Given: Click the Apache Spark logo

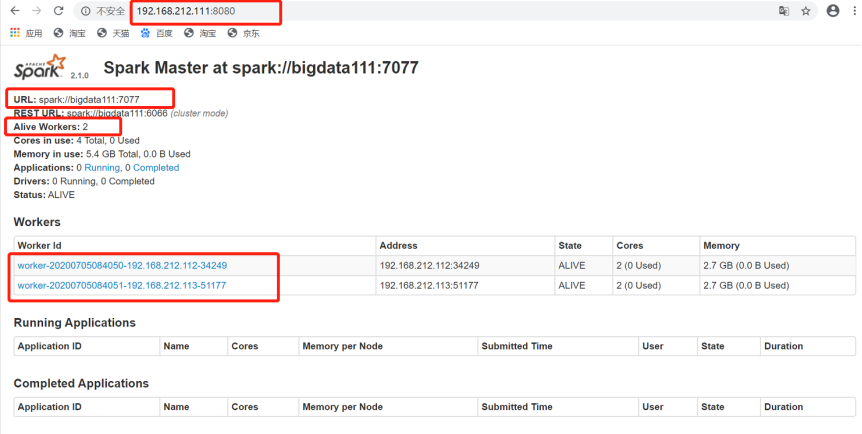Looking at the screenshot, I should click(x=40, y=67).
